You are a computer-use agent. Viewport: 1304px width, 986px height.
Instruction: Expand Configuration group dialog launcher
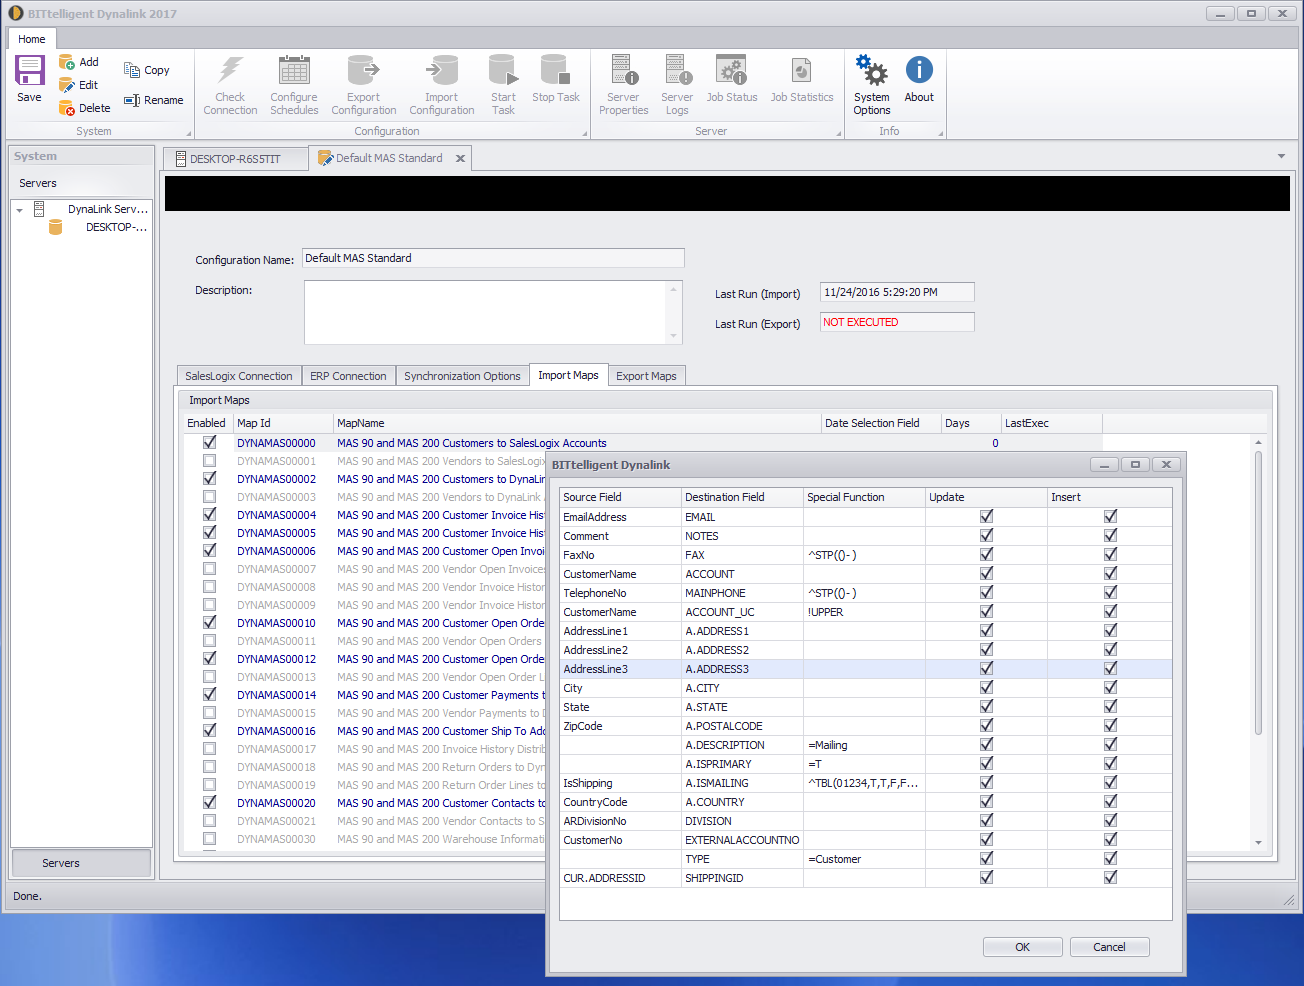click(x=585, y=133)
